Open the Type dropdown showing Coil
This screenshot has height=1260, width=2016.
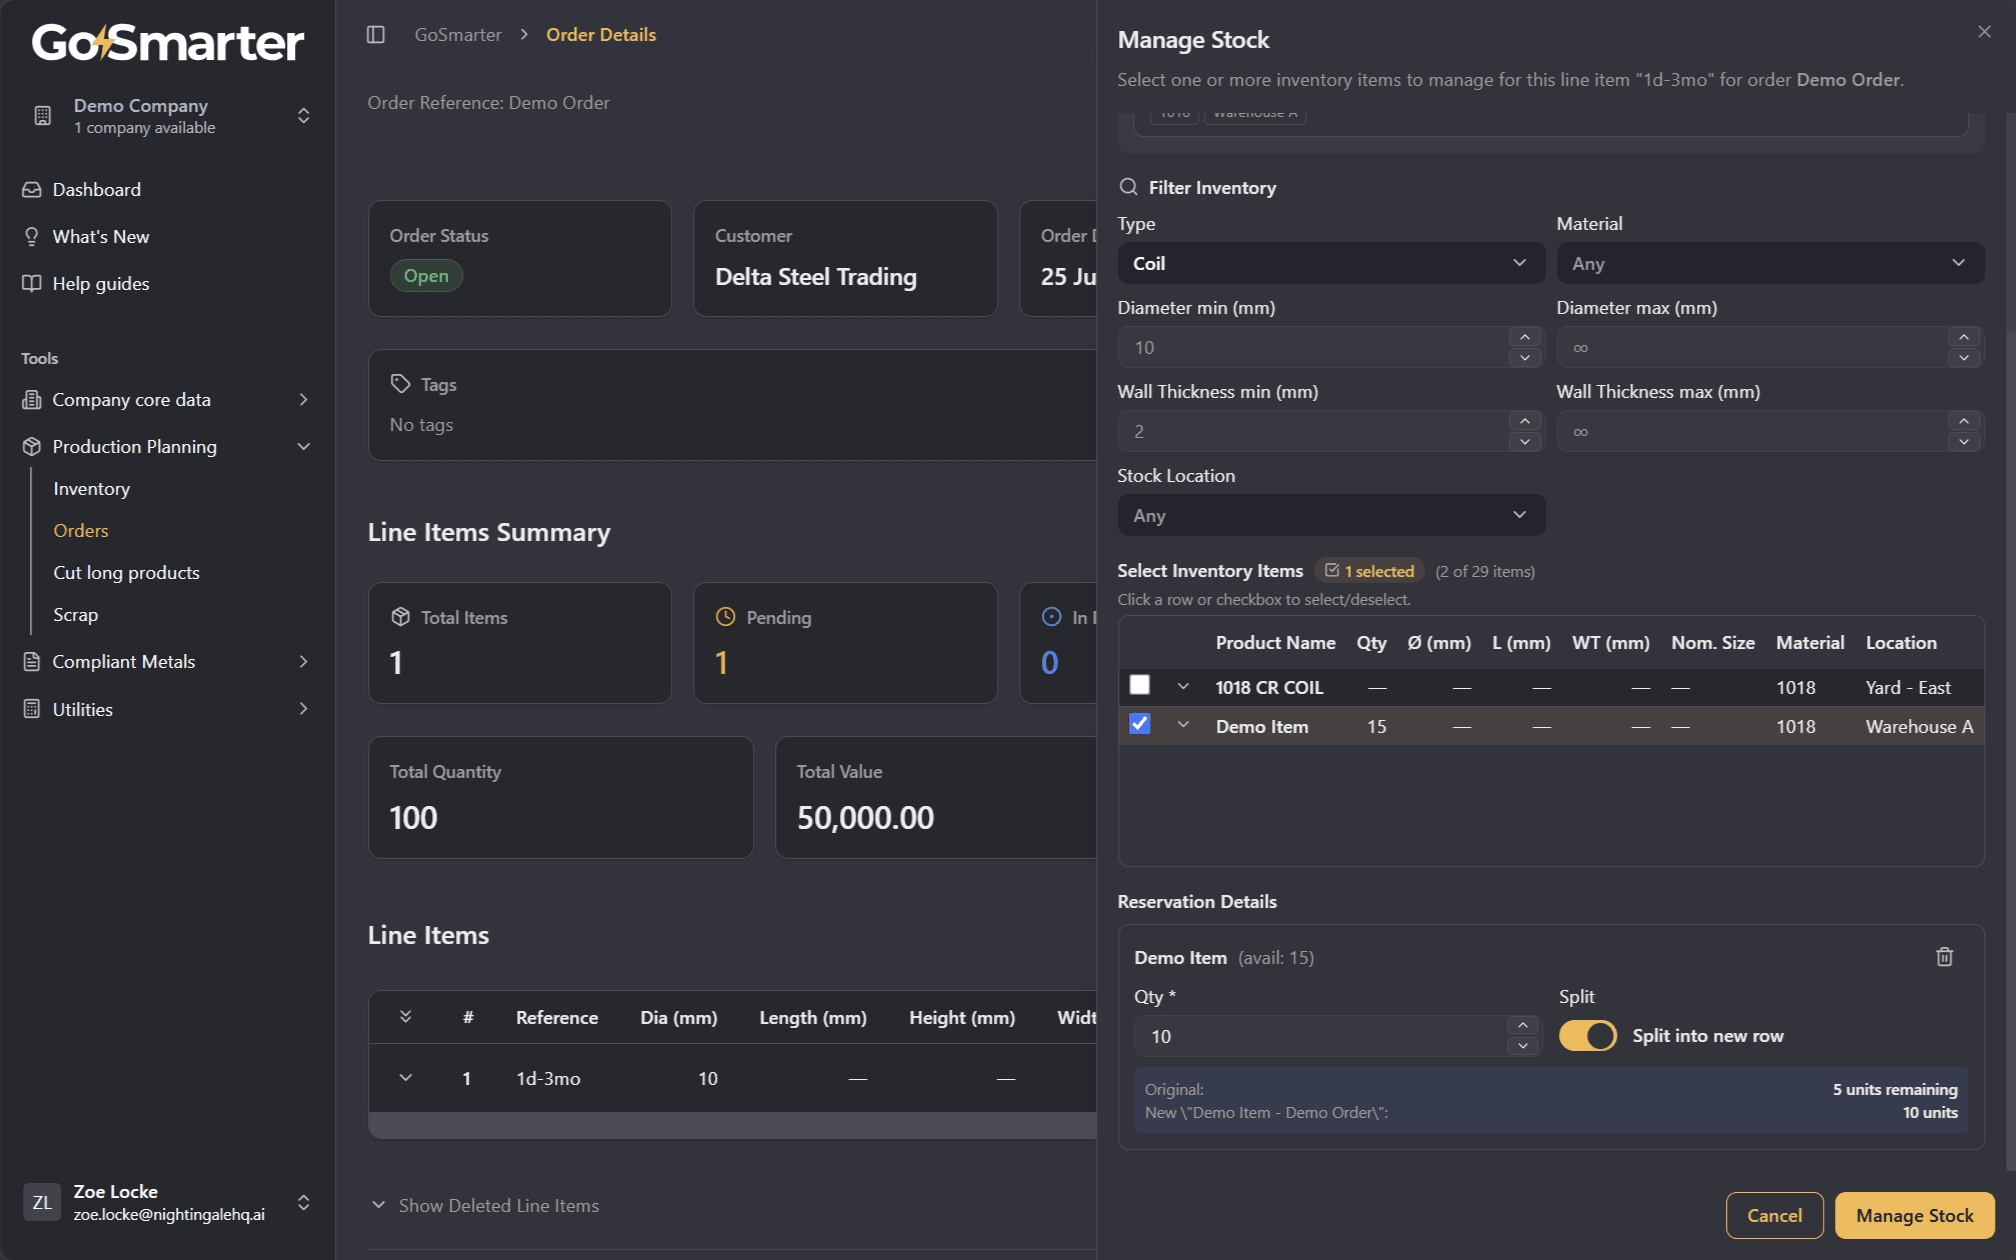click(x=1331, y=263)
